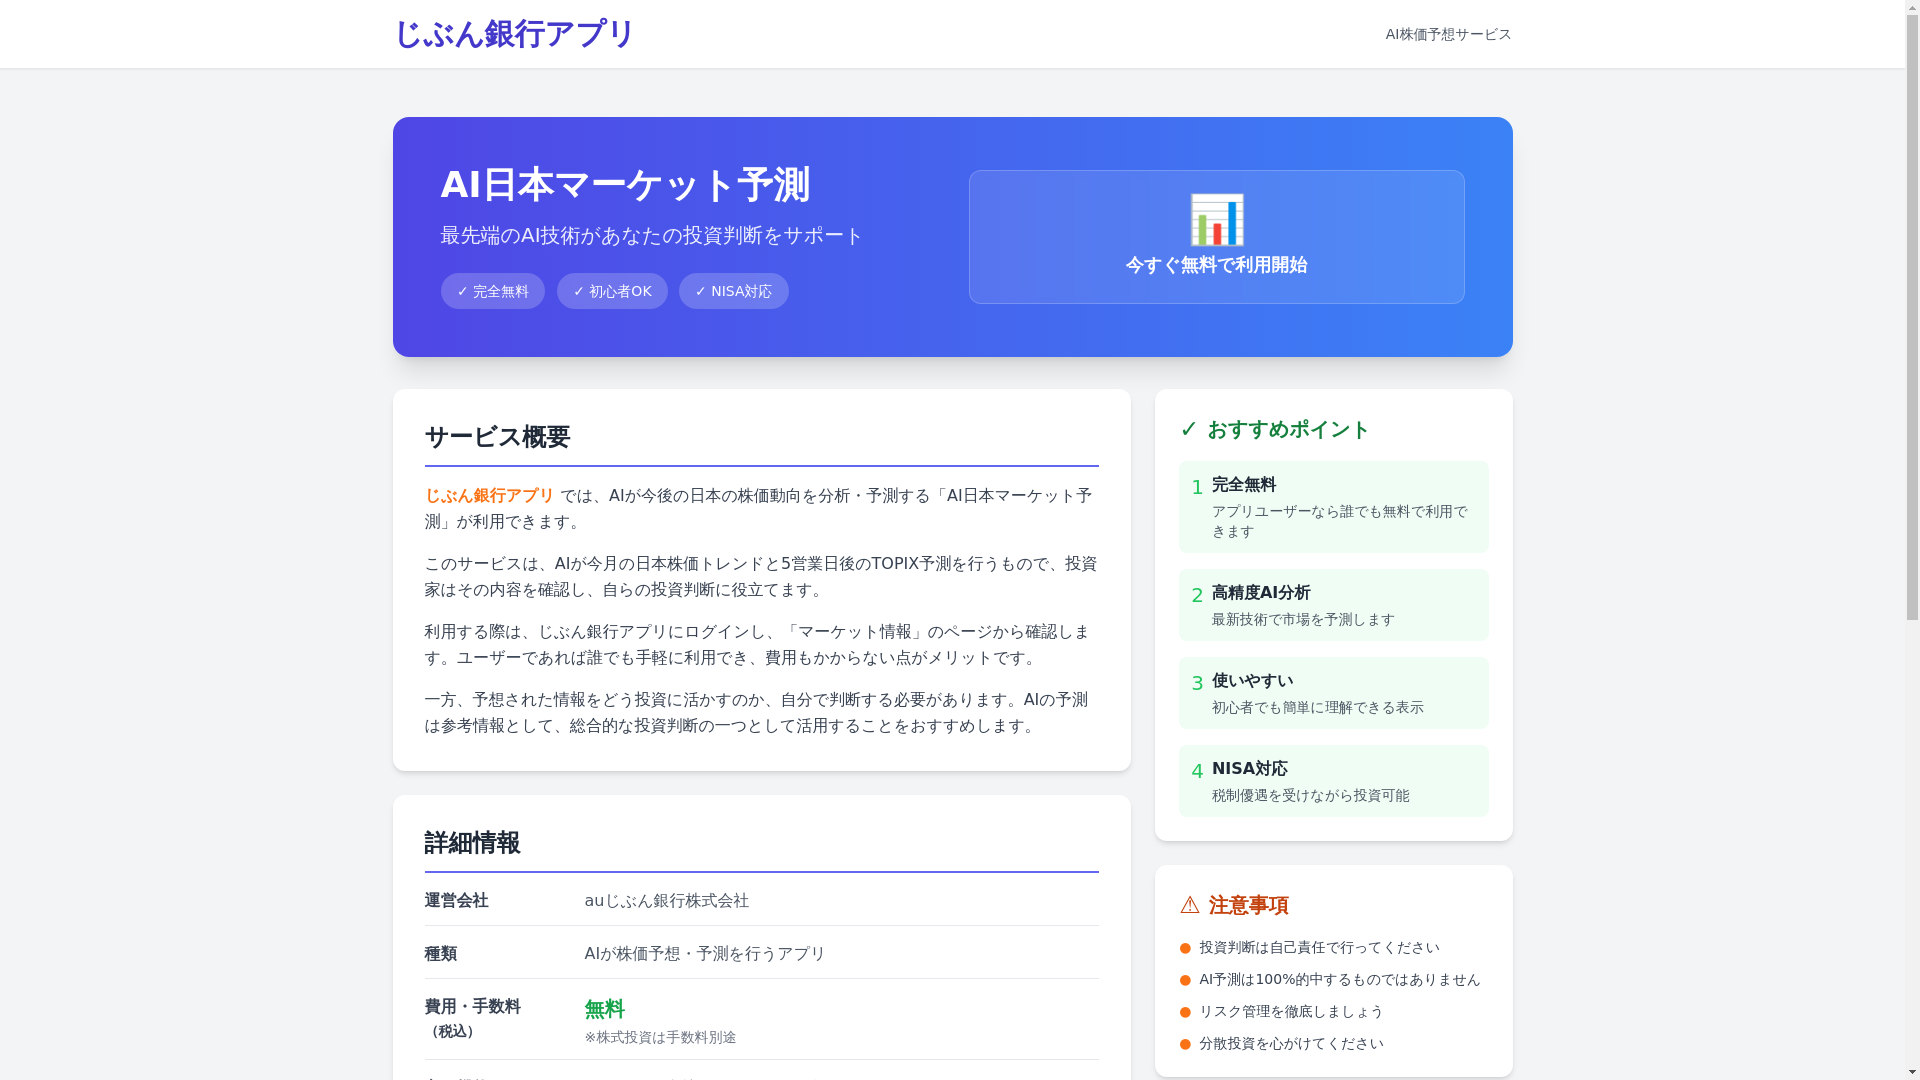Select recommendation card 完全無料
Viewport: 1920px width, 1080px height.
(1333, 507)
